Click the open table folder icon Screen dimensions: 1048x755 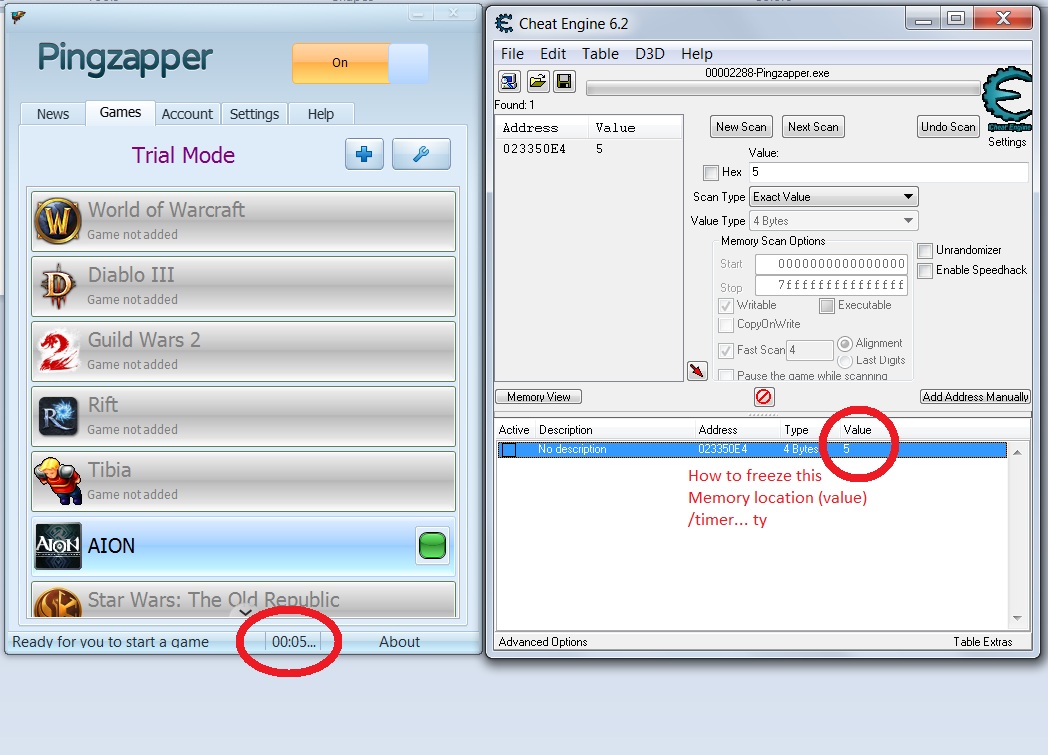pyautogui.click(x=537, y=81)
